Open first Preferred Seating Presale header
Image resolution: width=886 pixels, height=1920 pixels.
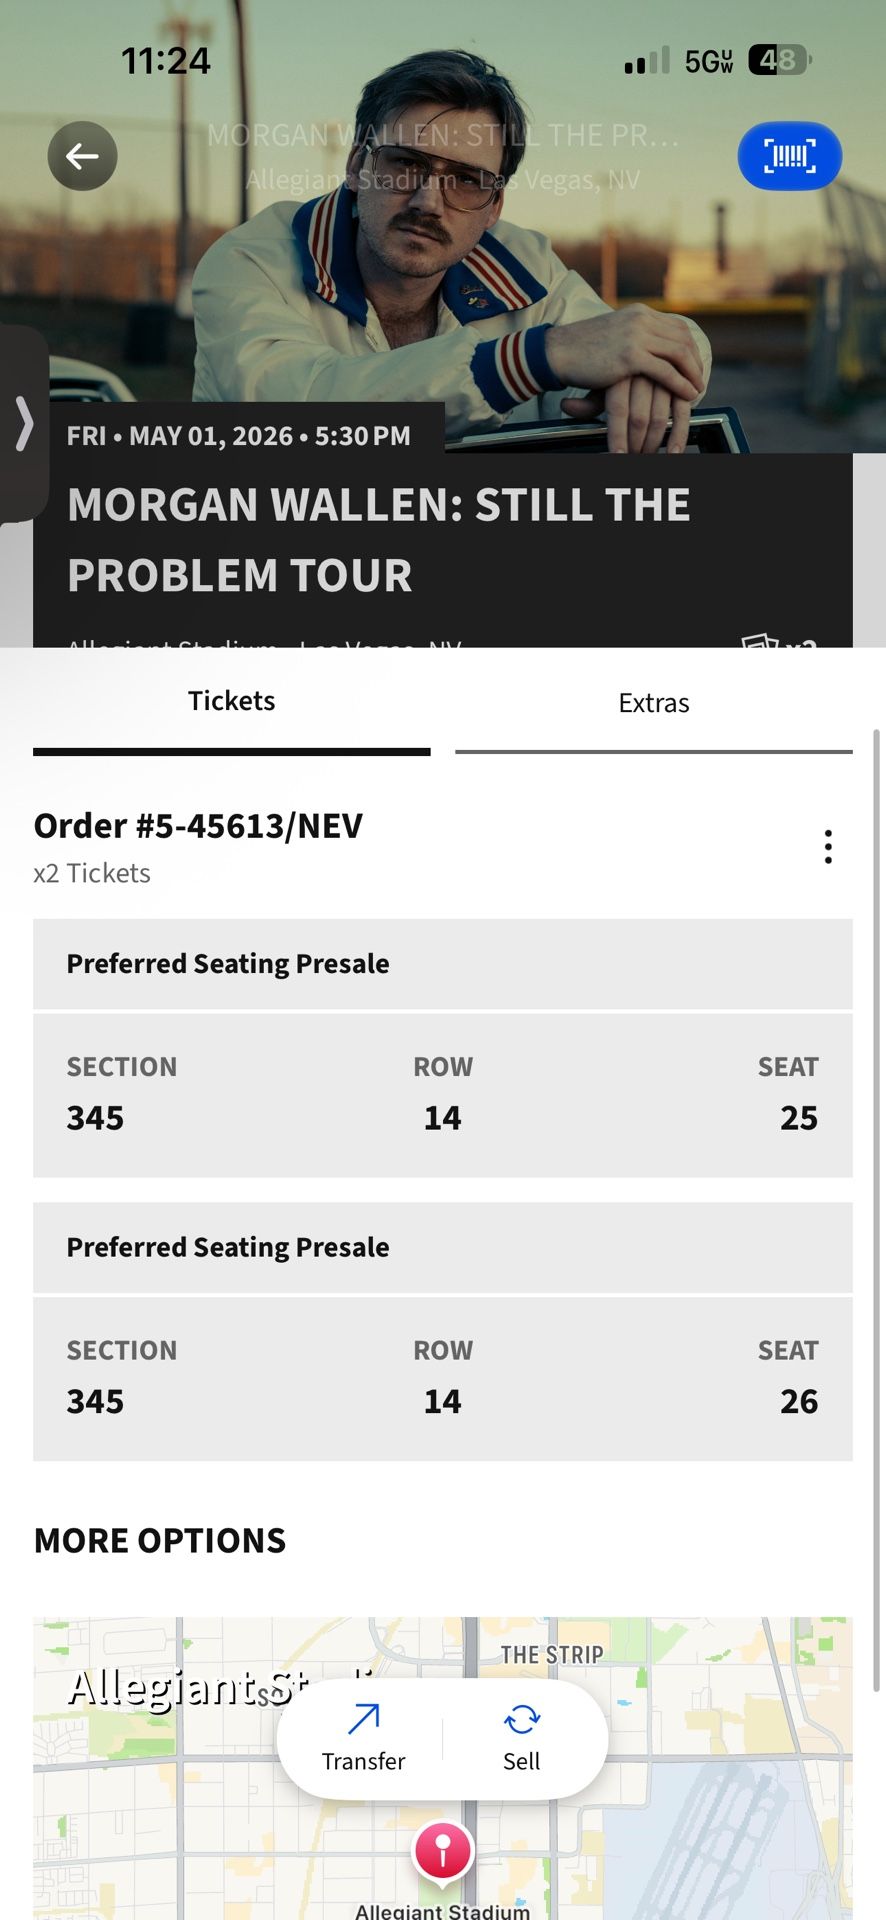tap(442, 964)
